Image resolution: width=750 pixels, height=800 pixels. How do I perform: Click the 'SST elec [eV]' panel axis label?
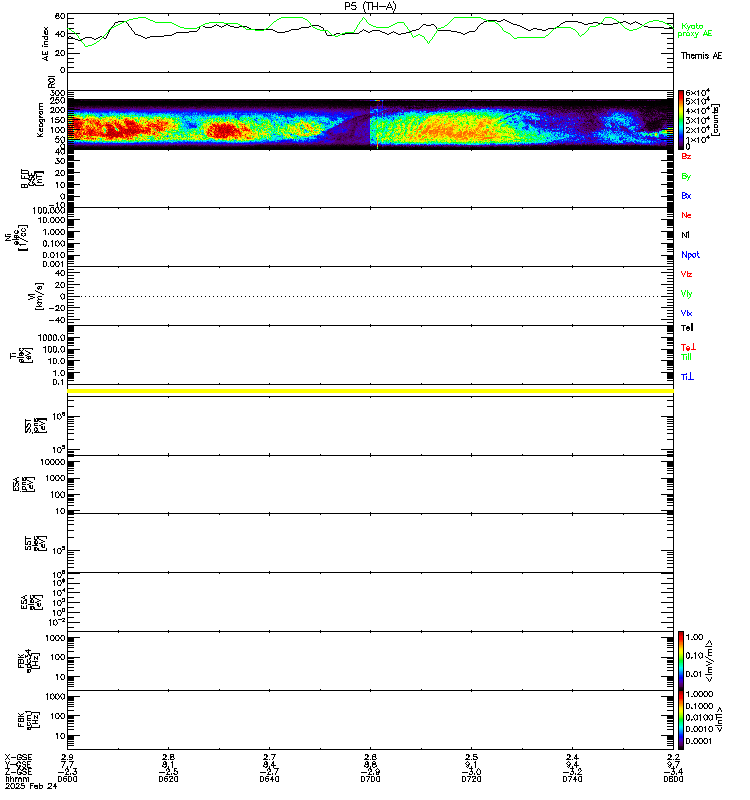tap(36, 543)
